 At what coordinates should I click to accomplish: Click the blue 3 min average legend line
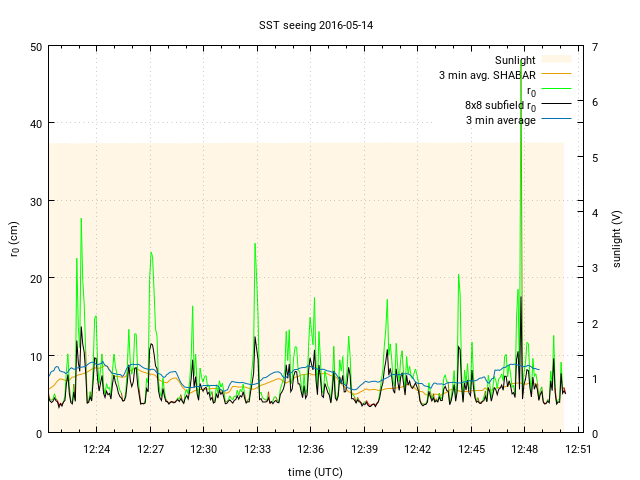(556, 120)
